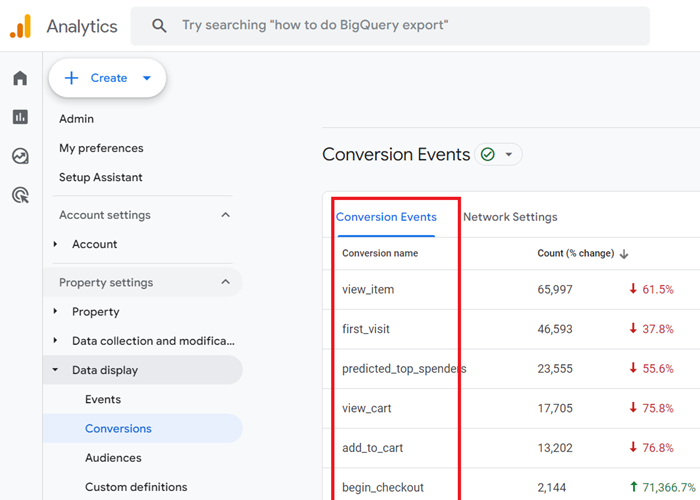Click the 65,997 count value
This screenshot has width=700, height=500.
[555, 289]
